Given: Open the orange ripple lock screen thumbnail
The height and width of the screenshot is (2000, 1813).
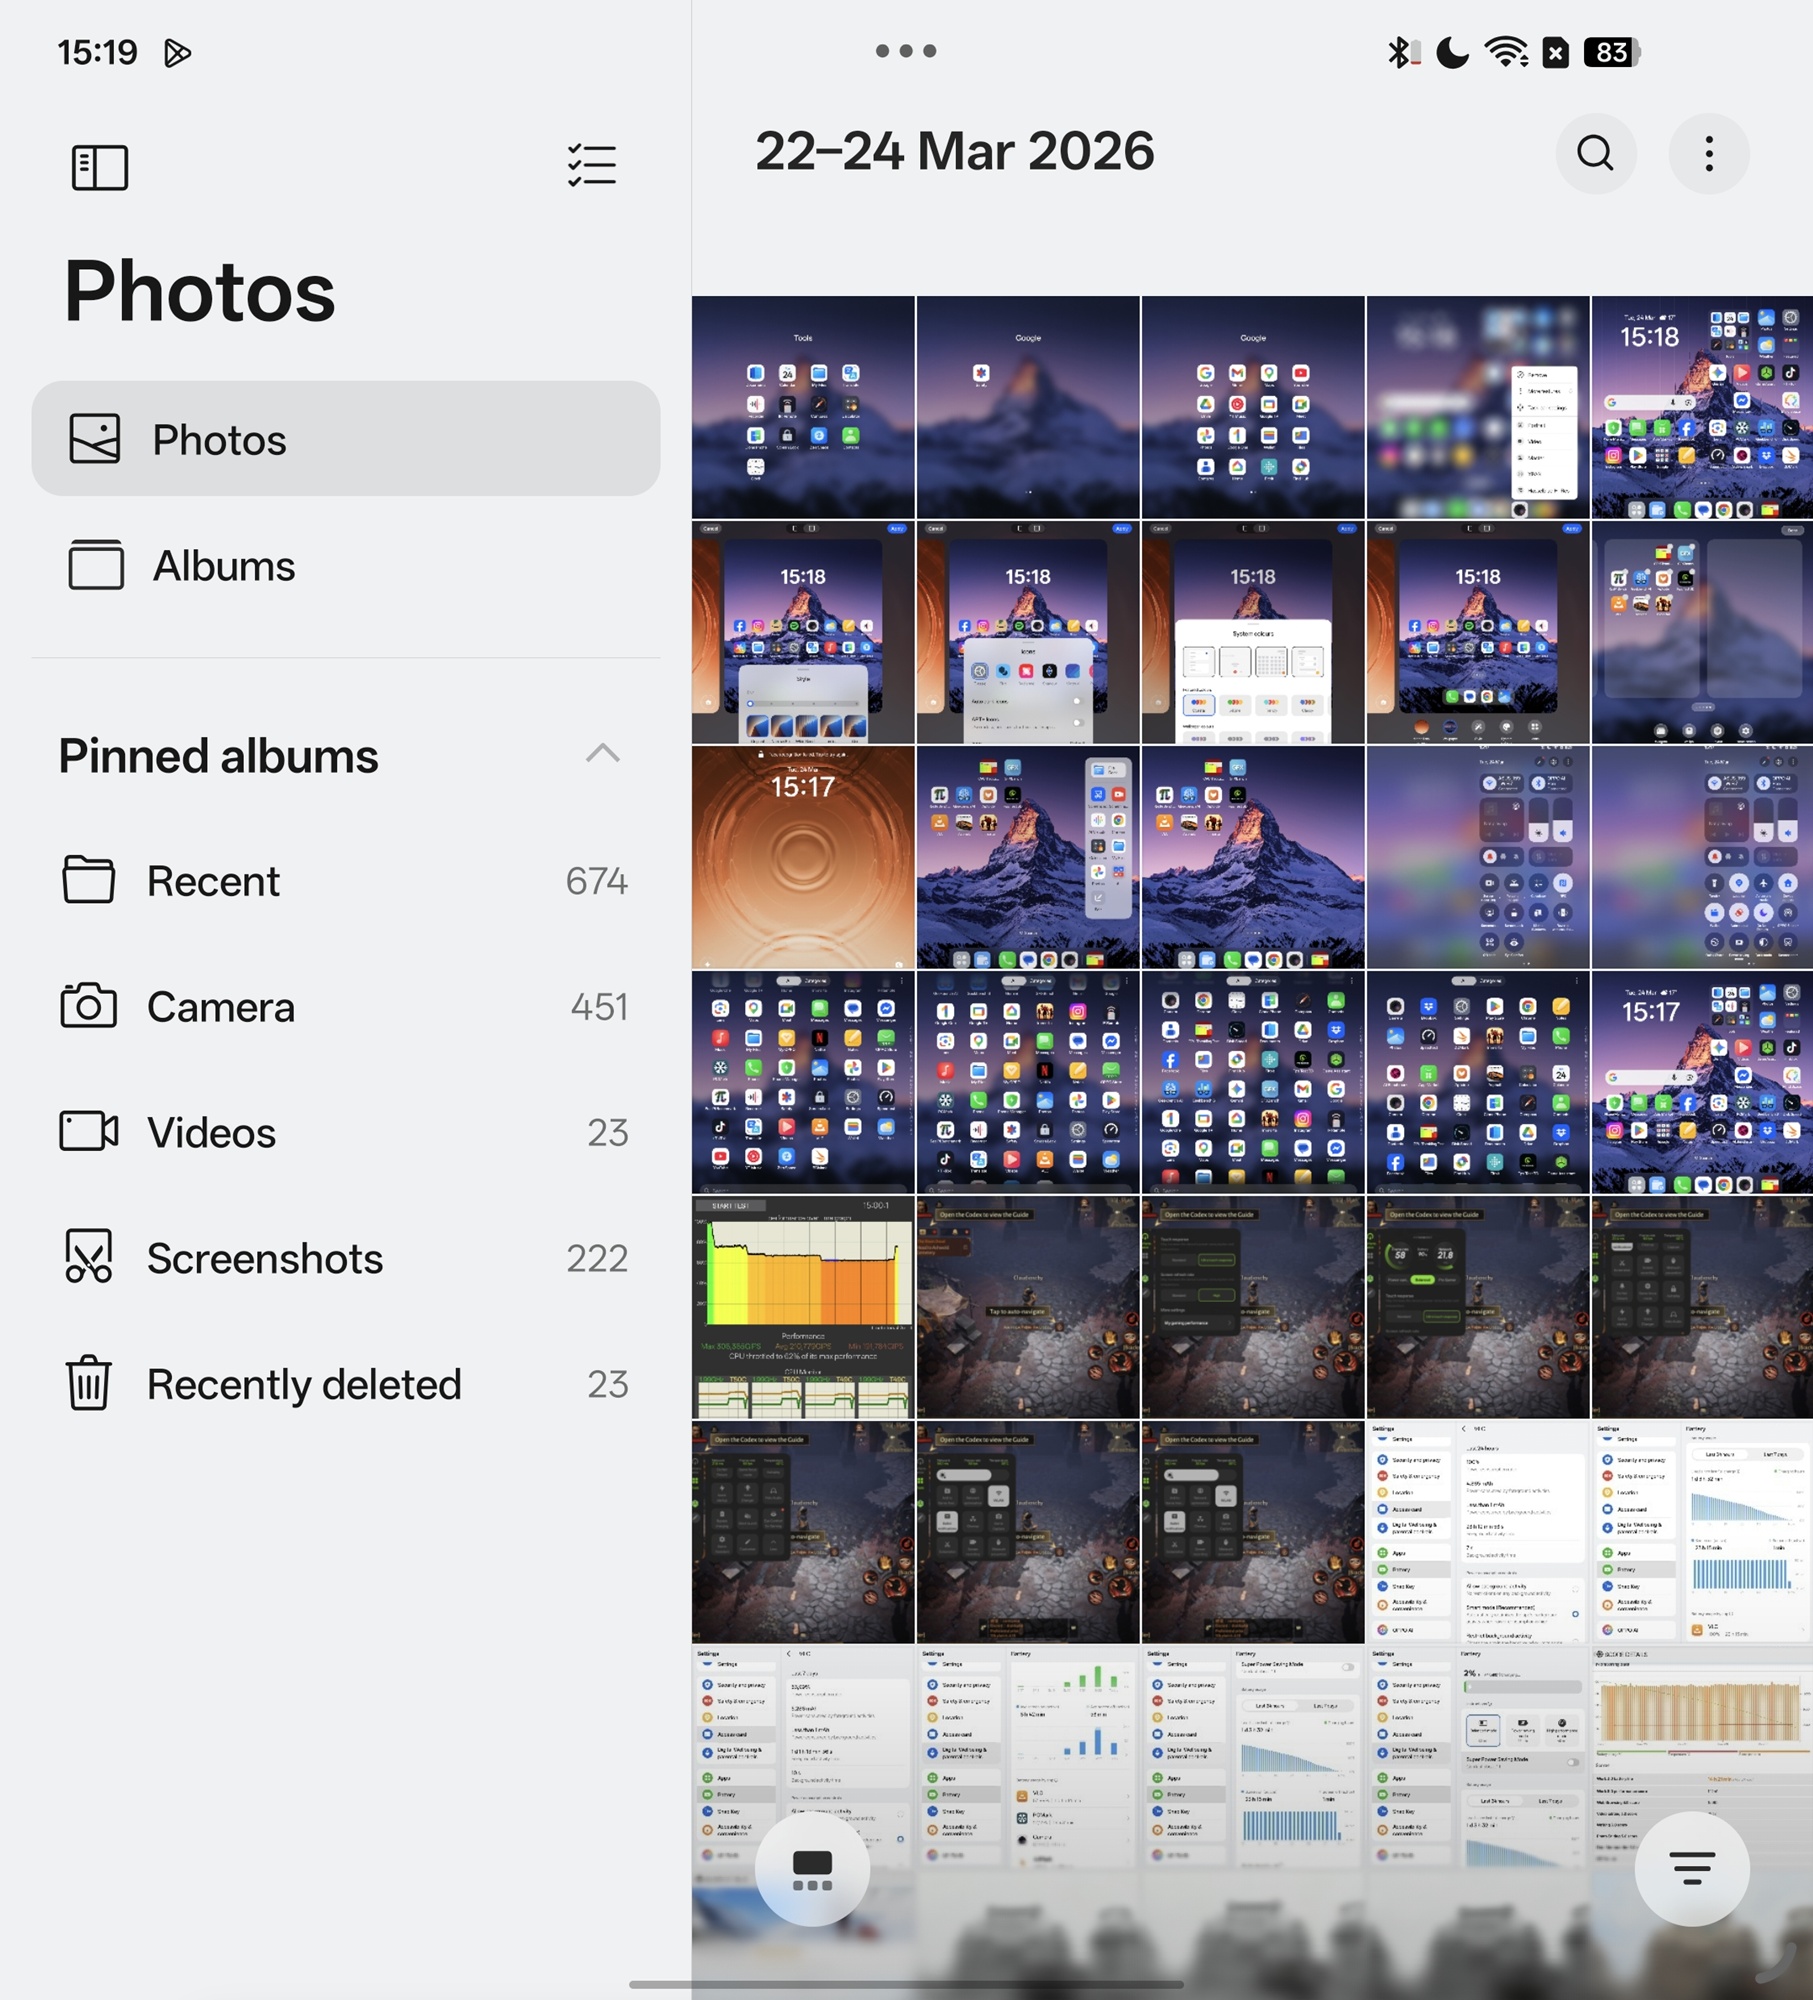Looking at the screenshot, I should coord(803,857).
